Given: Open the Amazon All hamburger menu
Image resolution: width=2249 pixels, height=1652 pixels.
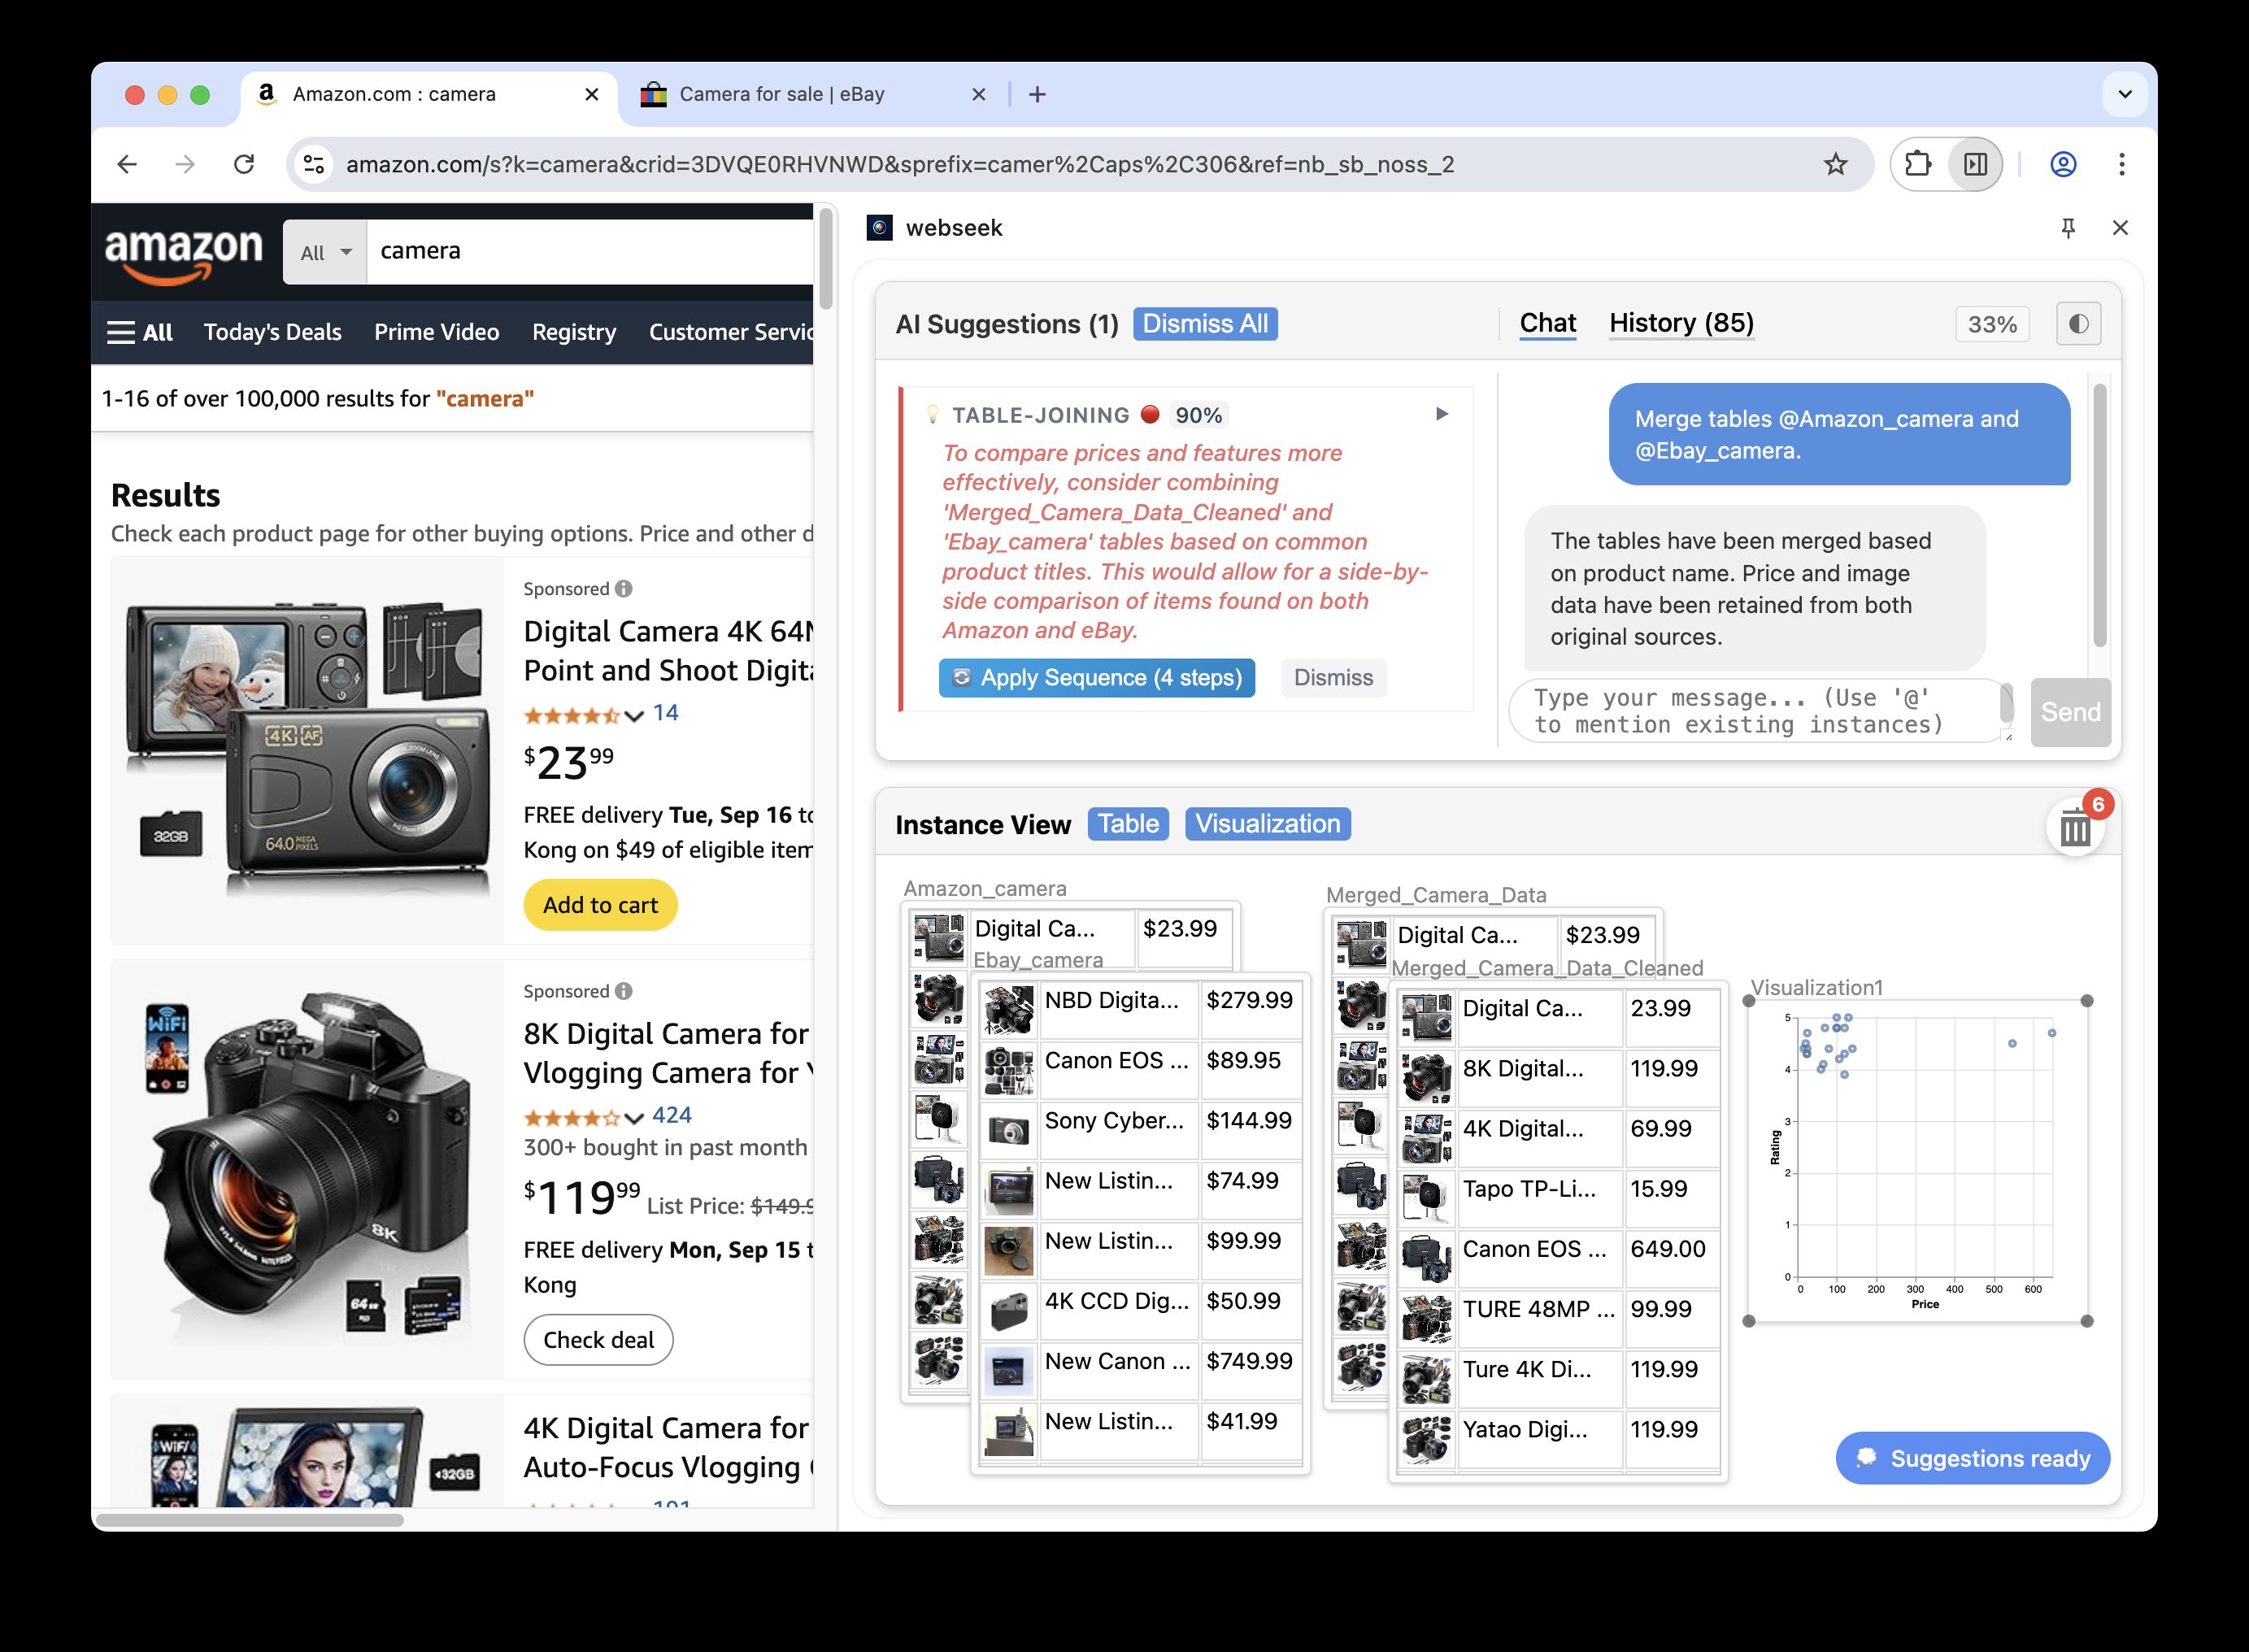Looking at the screenshot, I should point(140,332).
